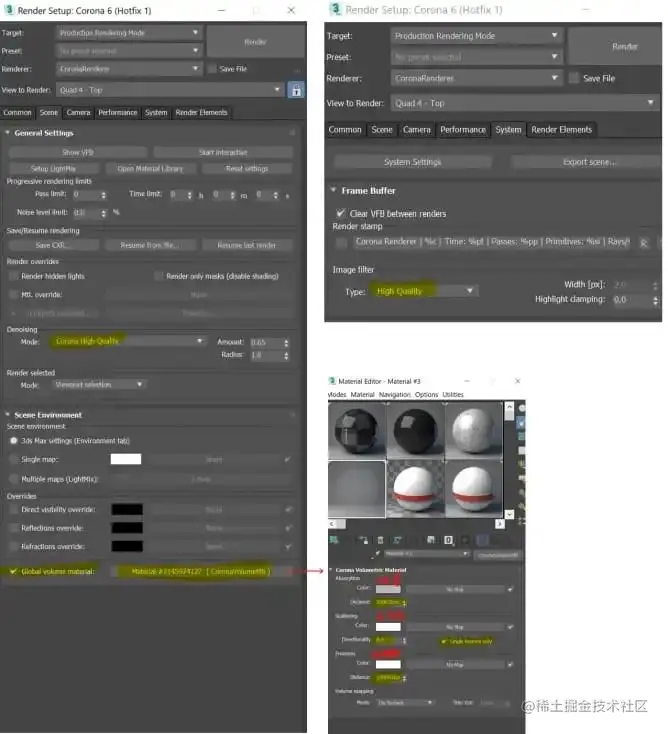Select Single map radio option
Image resolution: width=668 pixels, height=734 pixels.
pos(14,459)
